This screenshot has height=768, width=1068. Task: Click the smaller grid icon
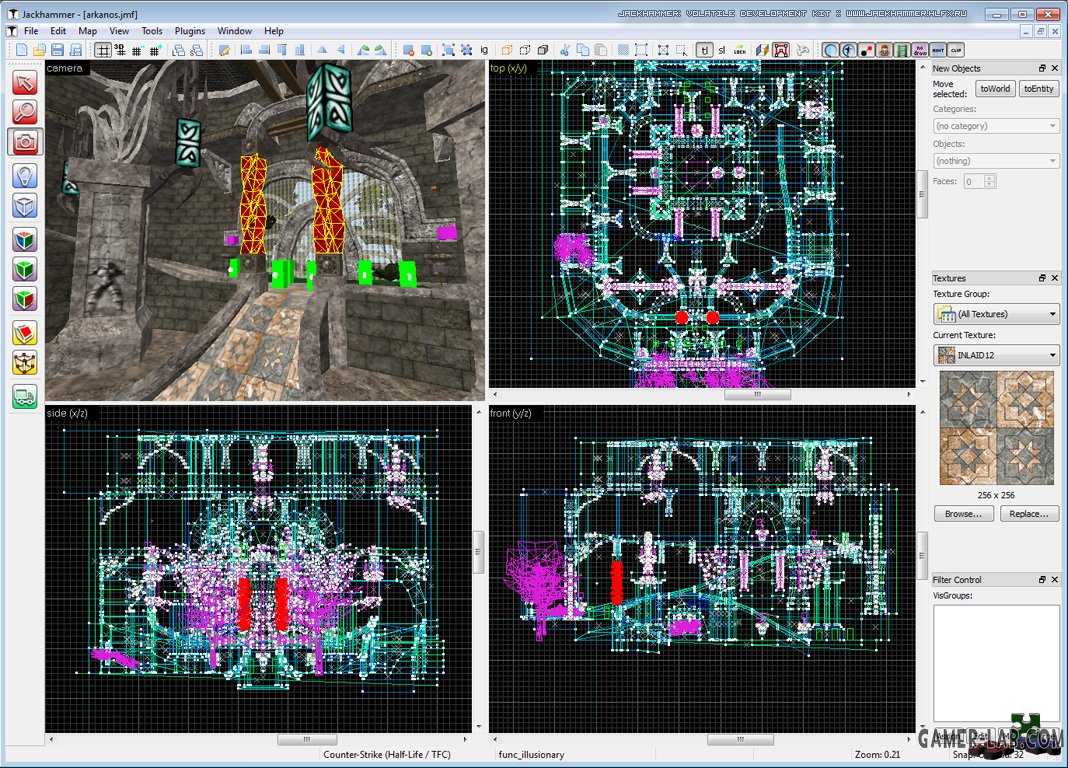click(137, 50)
